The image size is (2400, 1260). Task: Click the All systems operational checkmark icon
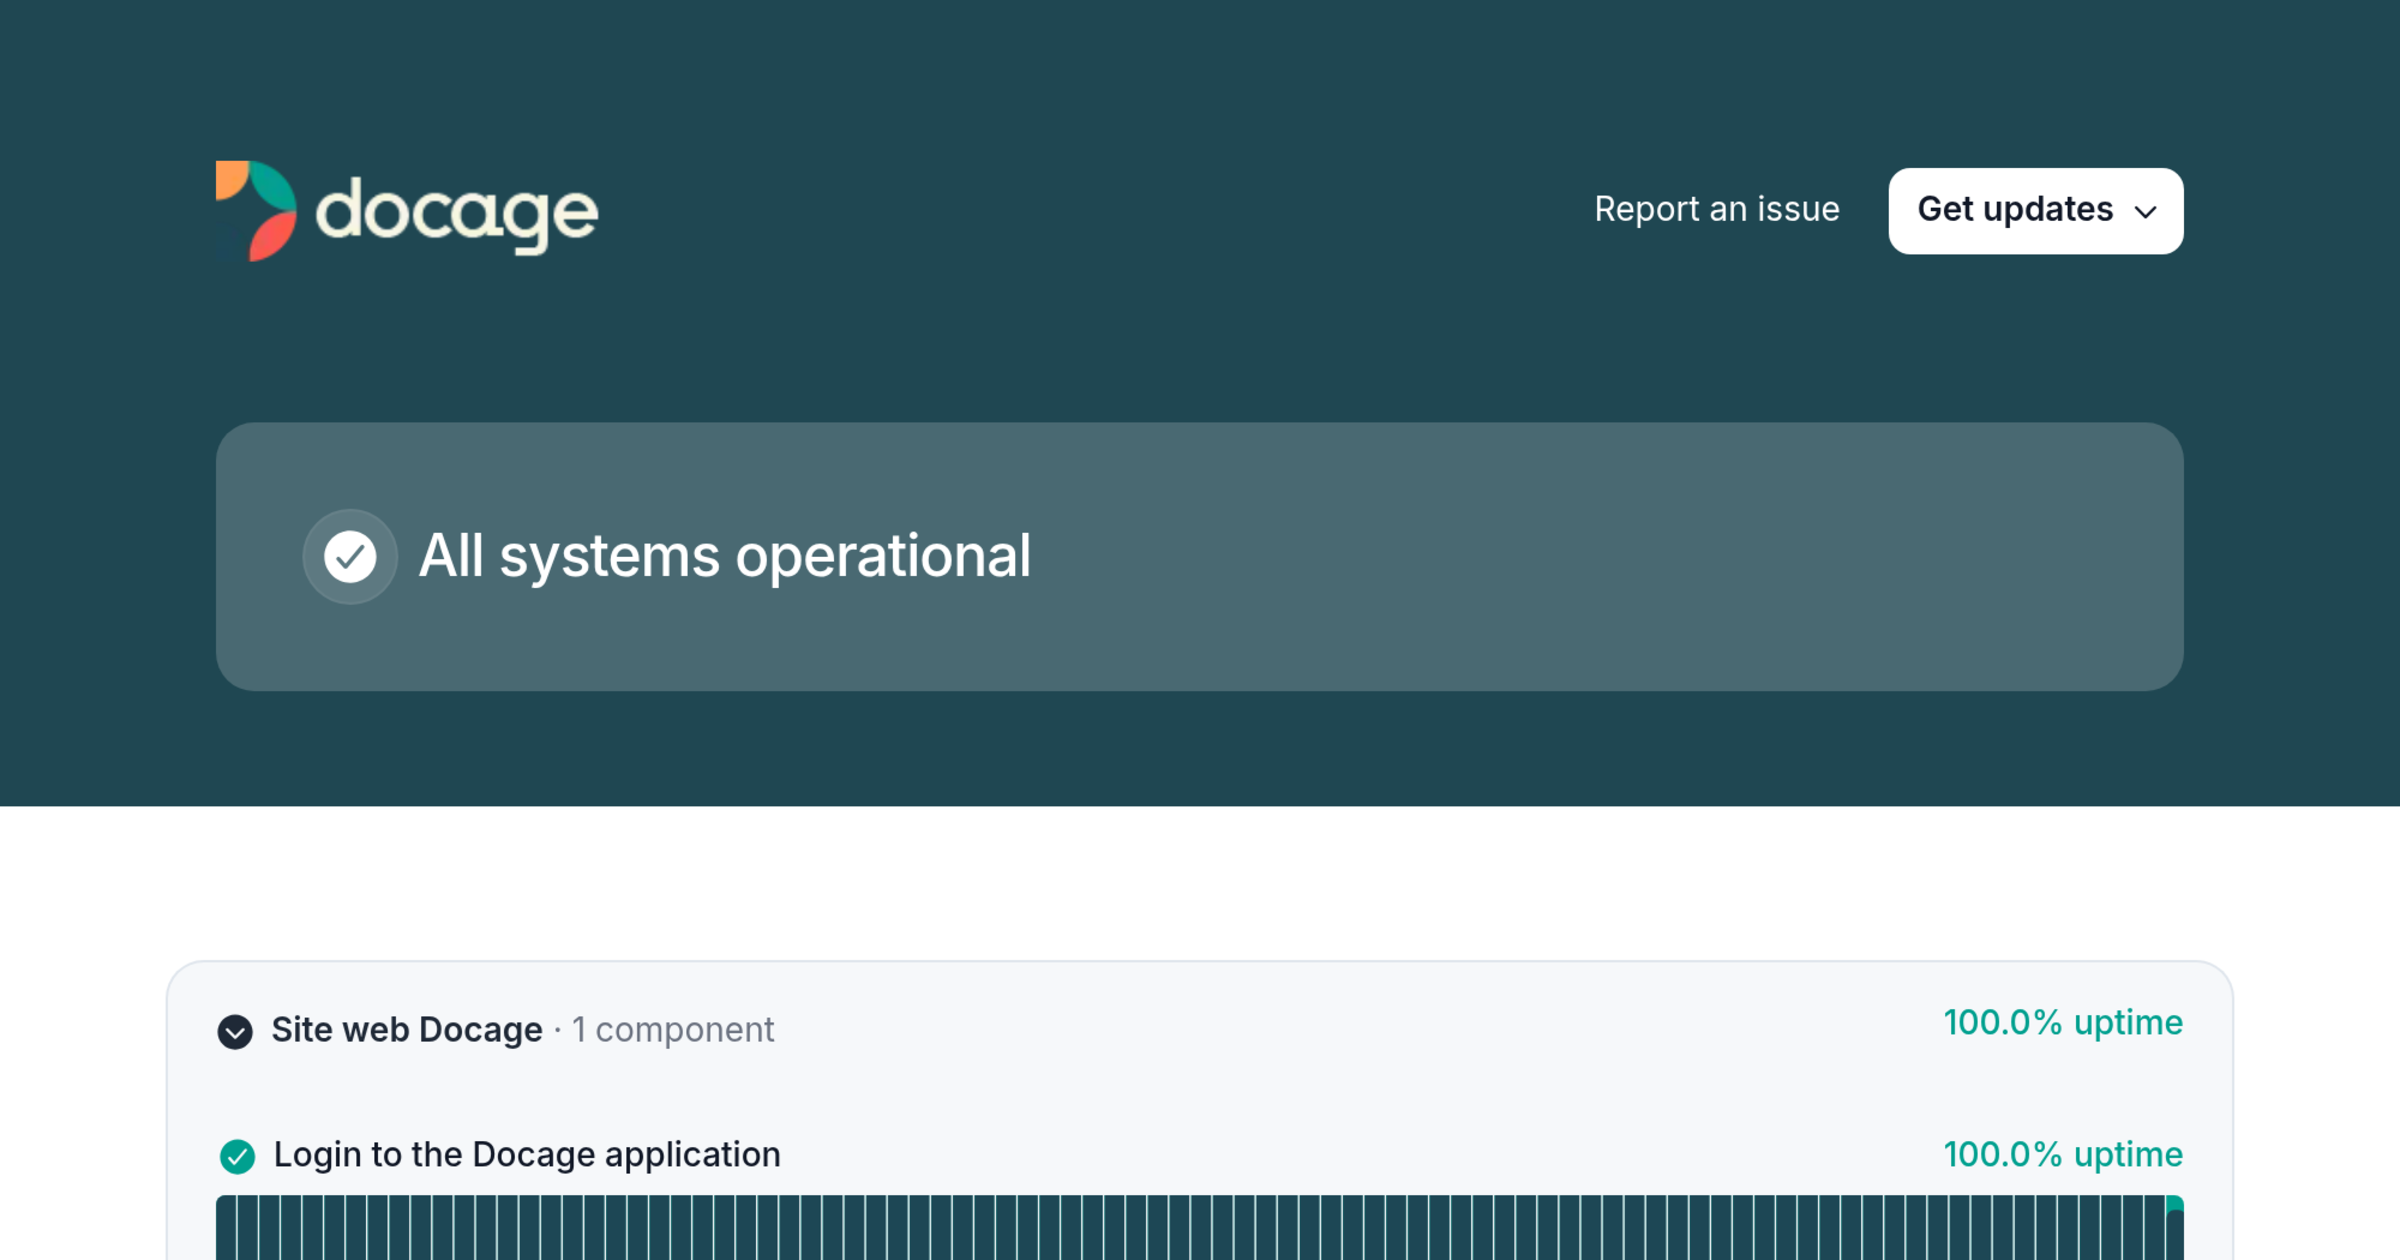click(350, 556)
